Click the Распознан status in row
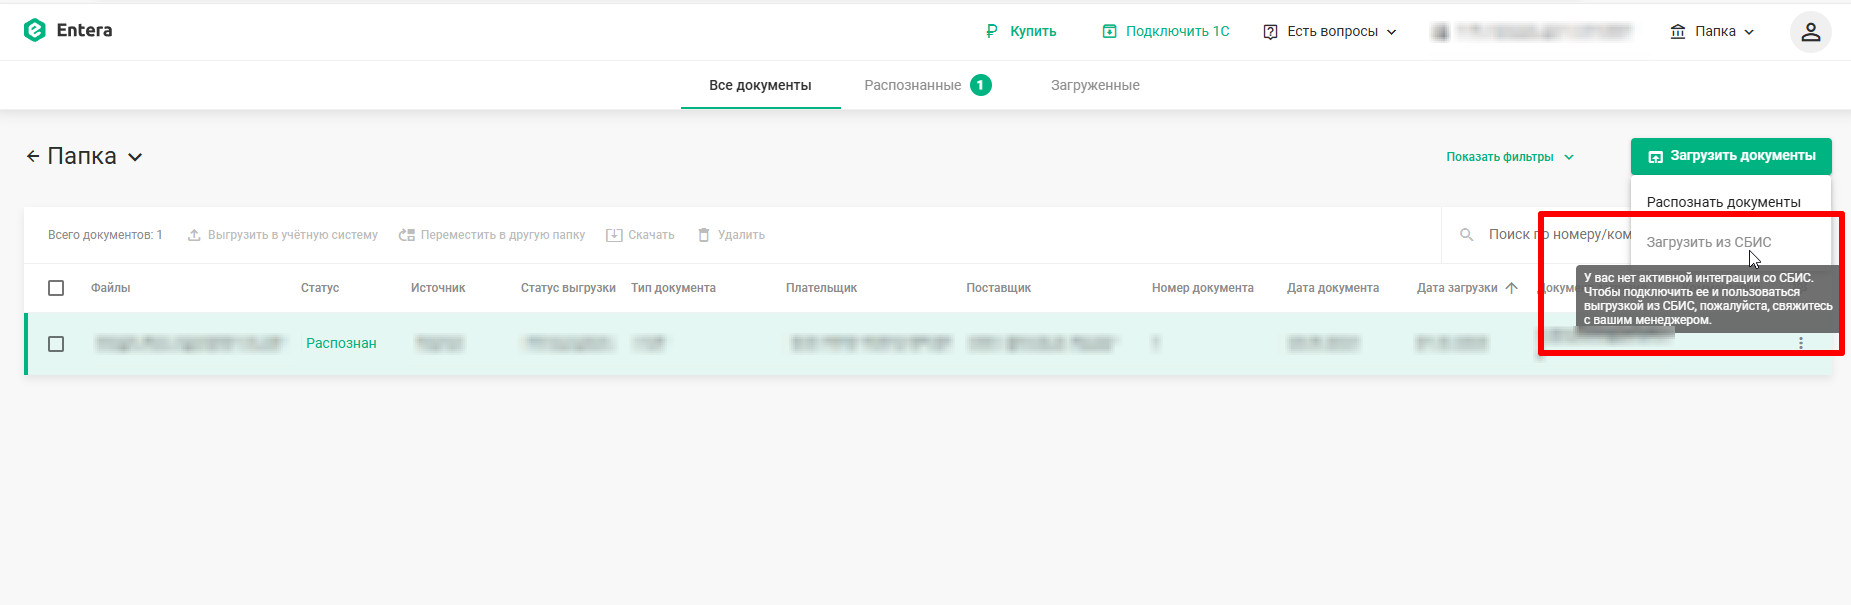Image resolution: width=1851 pixels, height=605 pixels. [341, 343]
